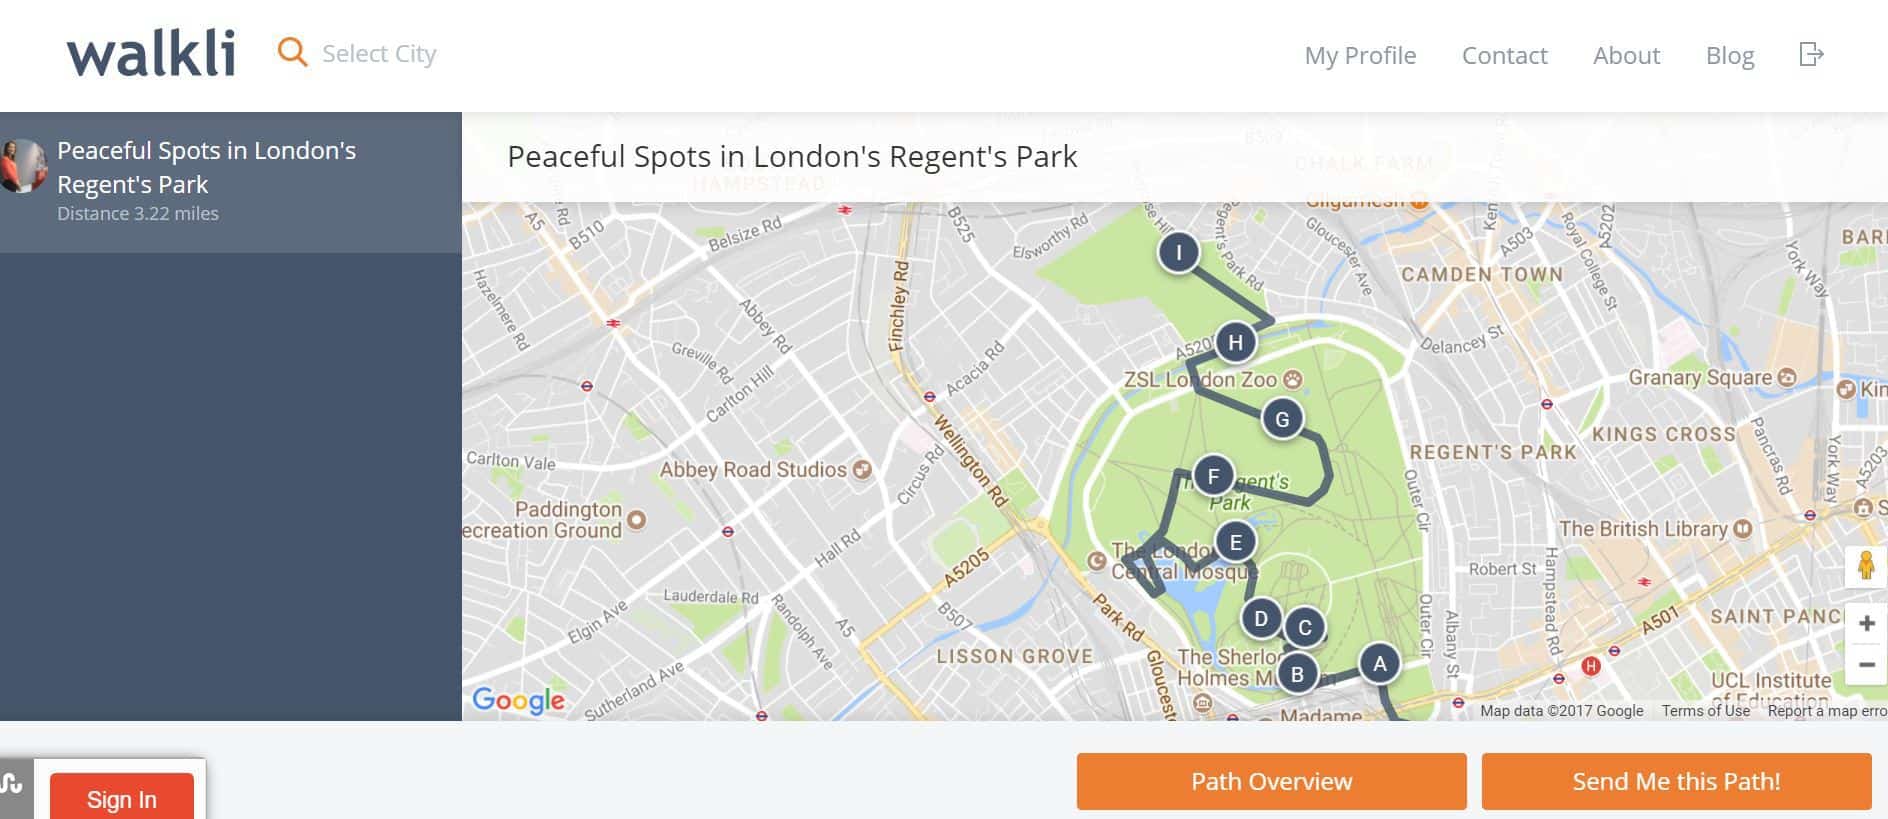Select map waypoint marker G
Image resolution: width=1888 pixels, height=819 pixels.
tap(1282, 419)
